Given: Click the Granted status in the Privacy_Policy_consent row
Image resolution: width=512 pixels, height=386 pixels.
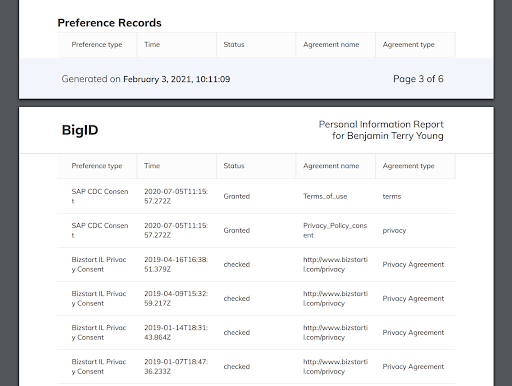Looking at the screenshot, I should (x=237, y=230).
